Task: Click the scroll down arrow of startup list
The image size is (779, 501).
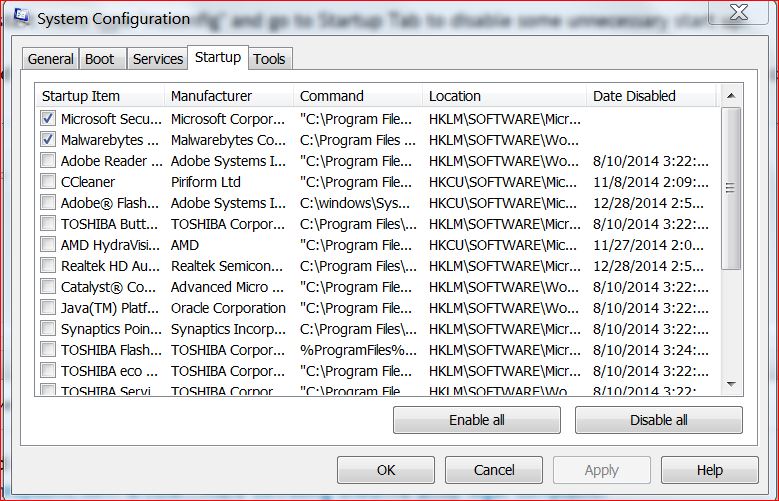Action: click(x=730, y=384)
